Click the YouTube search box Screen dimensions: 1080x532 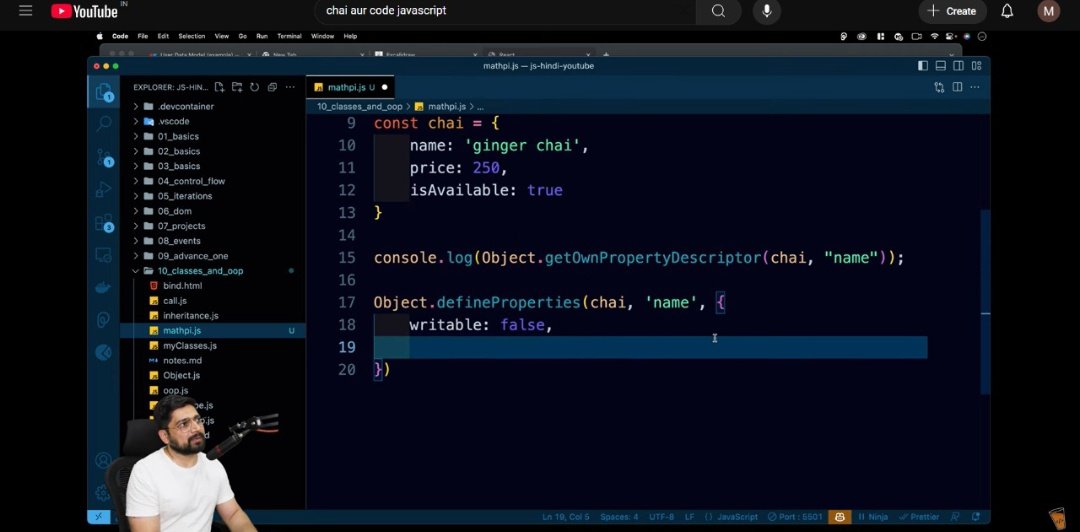click(x=505, y=11)
